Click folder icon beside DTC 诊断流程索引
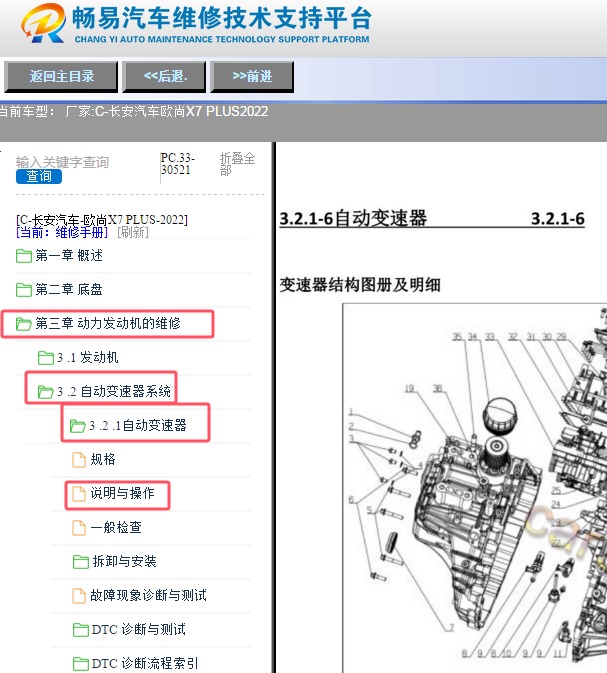The height and width of the screenshot is (673, 607). (x=81, y=663)
